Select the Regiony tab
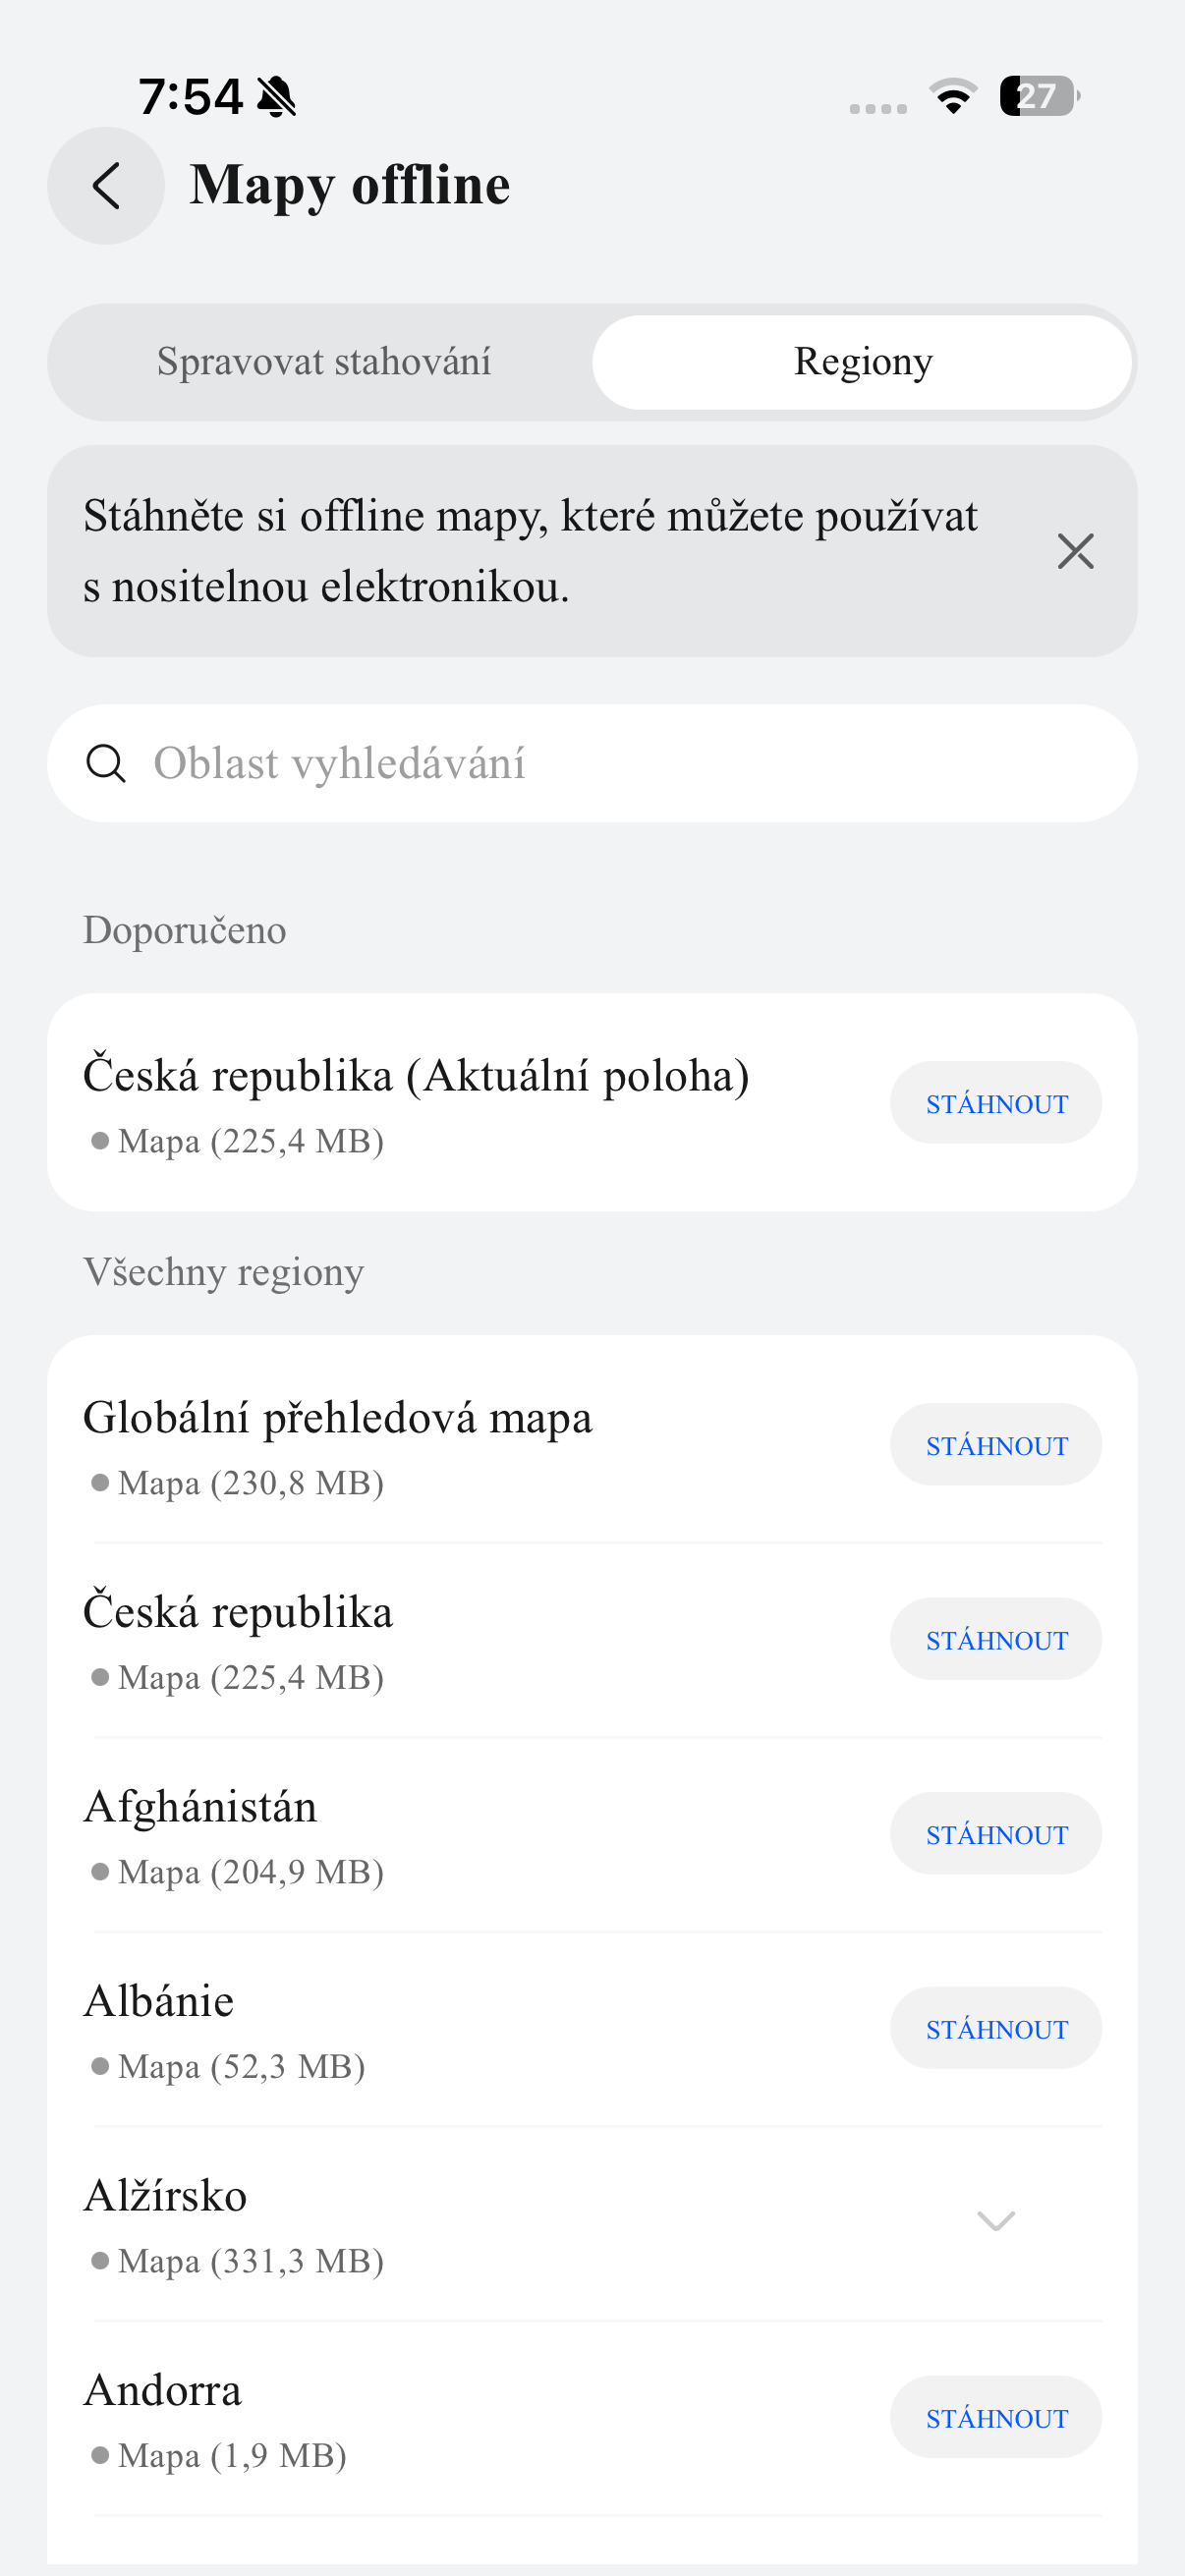 (x=862, y=362)
